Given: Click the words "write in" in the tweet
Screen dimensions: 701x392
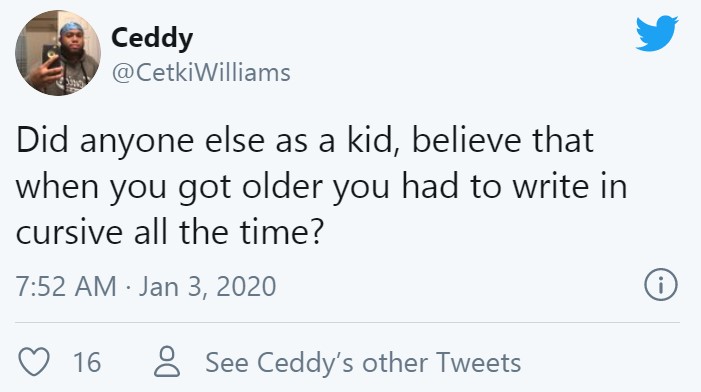Looking at the screenshot, I should pyautogui.click(x=570, y=186).
